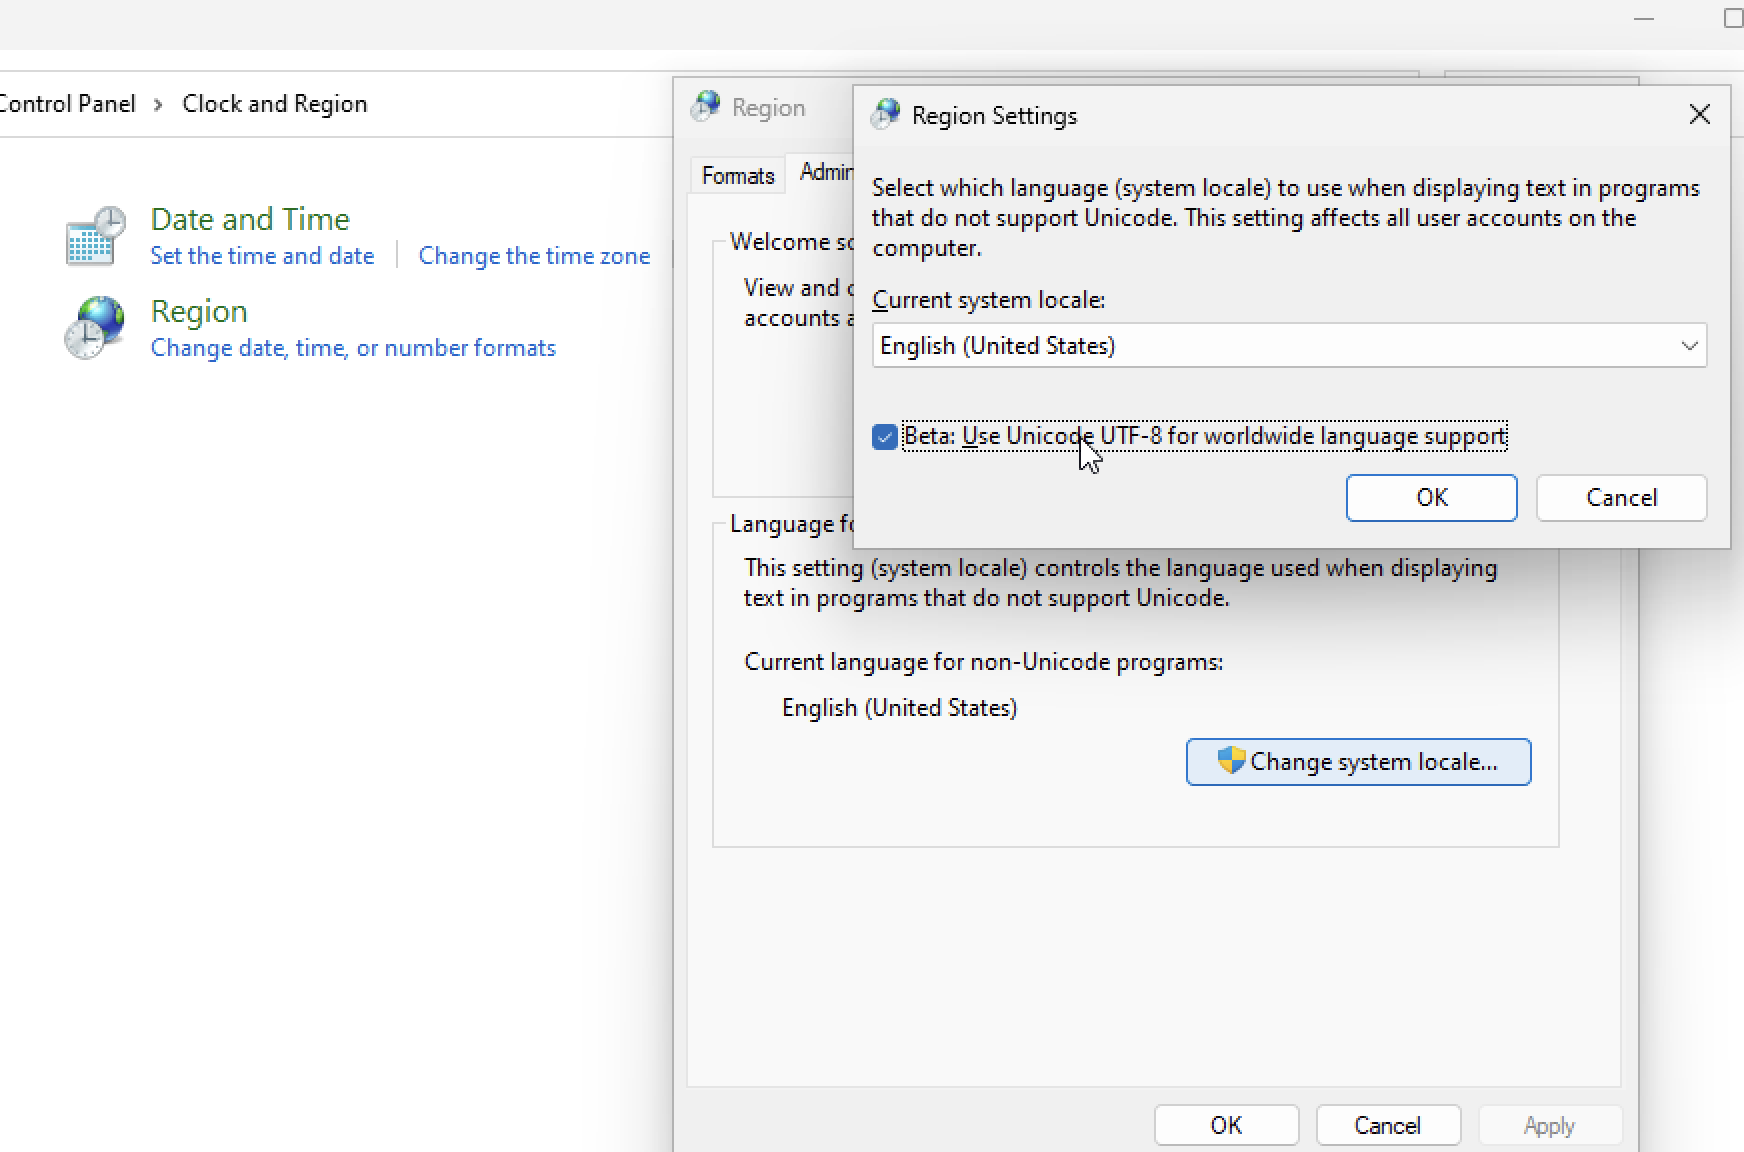Cancel the Region Settings dialog
Viewport: 1744px width, 1152px height.
tap(1621, 497)
